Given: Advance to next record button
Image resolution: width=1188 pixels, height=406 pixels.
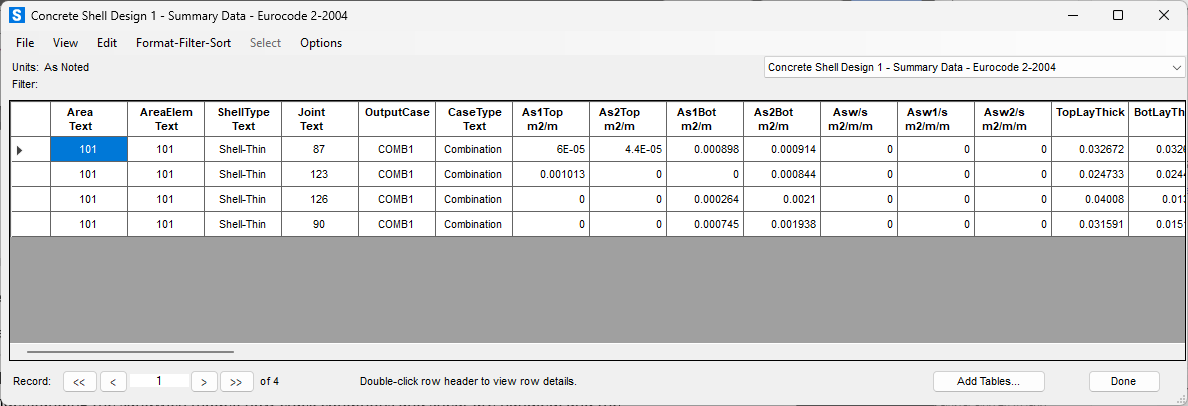Looking at the screenshot, I should (x=204, y=381).
